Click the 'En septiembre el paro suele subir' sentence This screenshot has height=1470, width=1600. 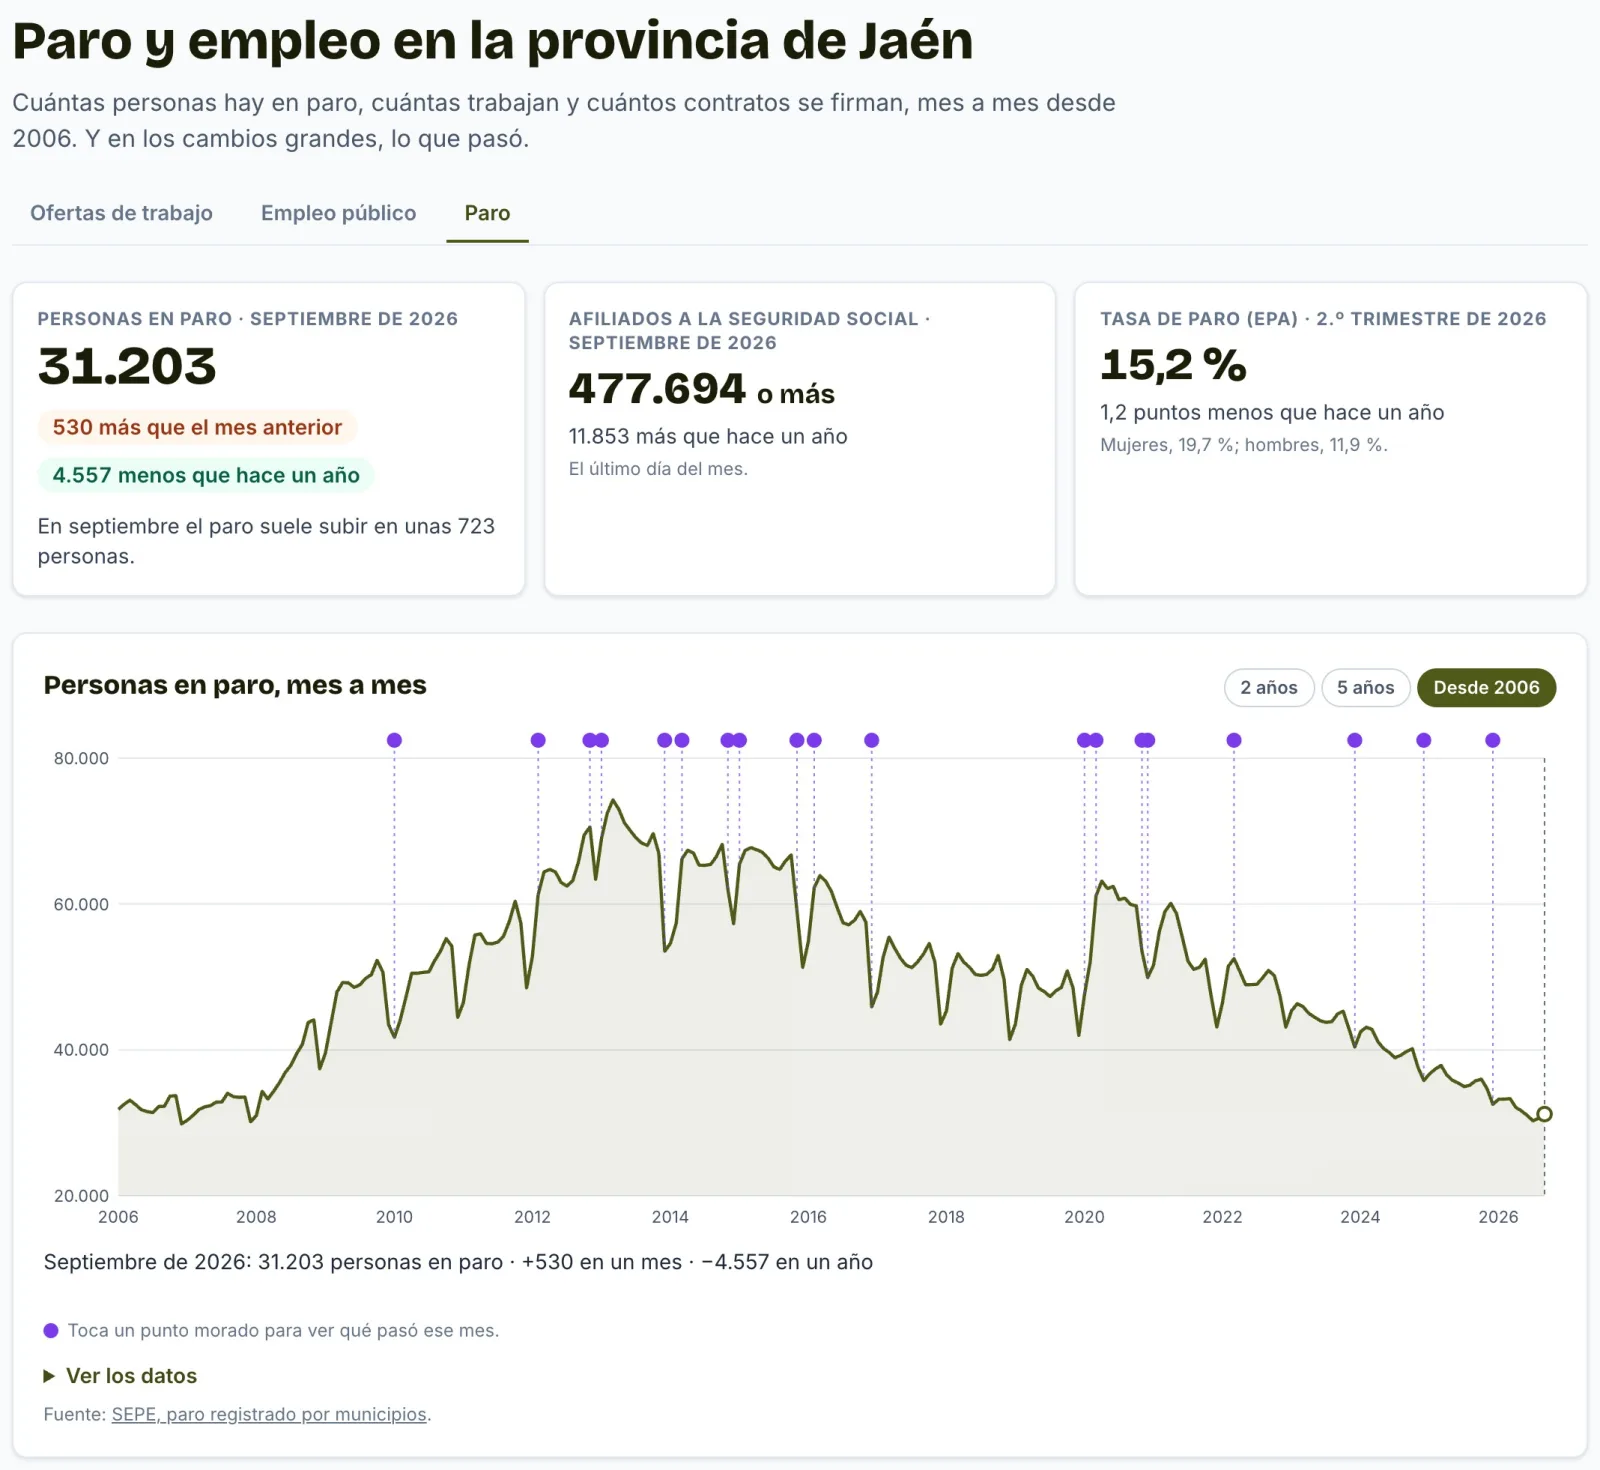point(266,541)
